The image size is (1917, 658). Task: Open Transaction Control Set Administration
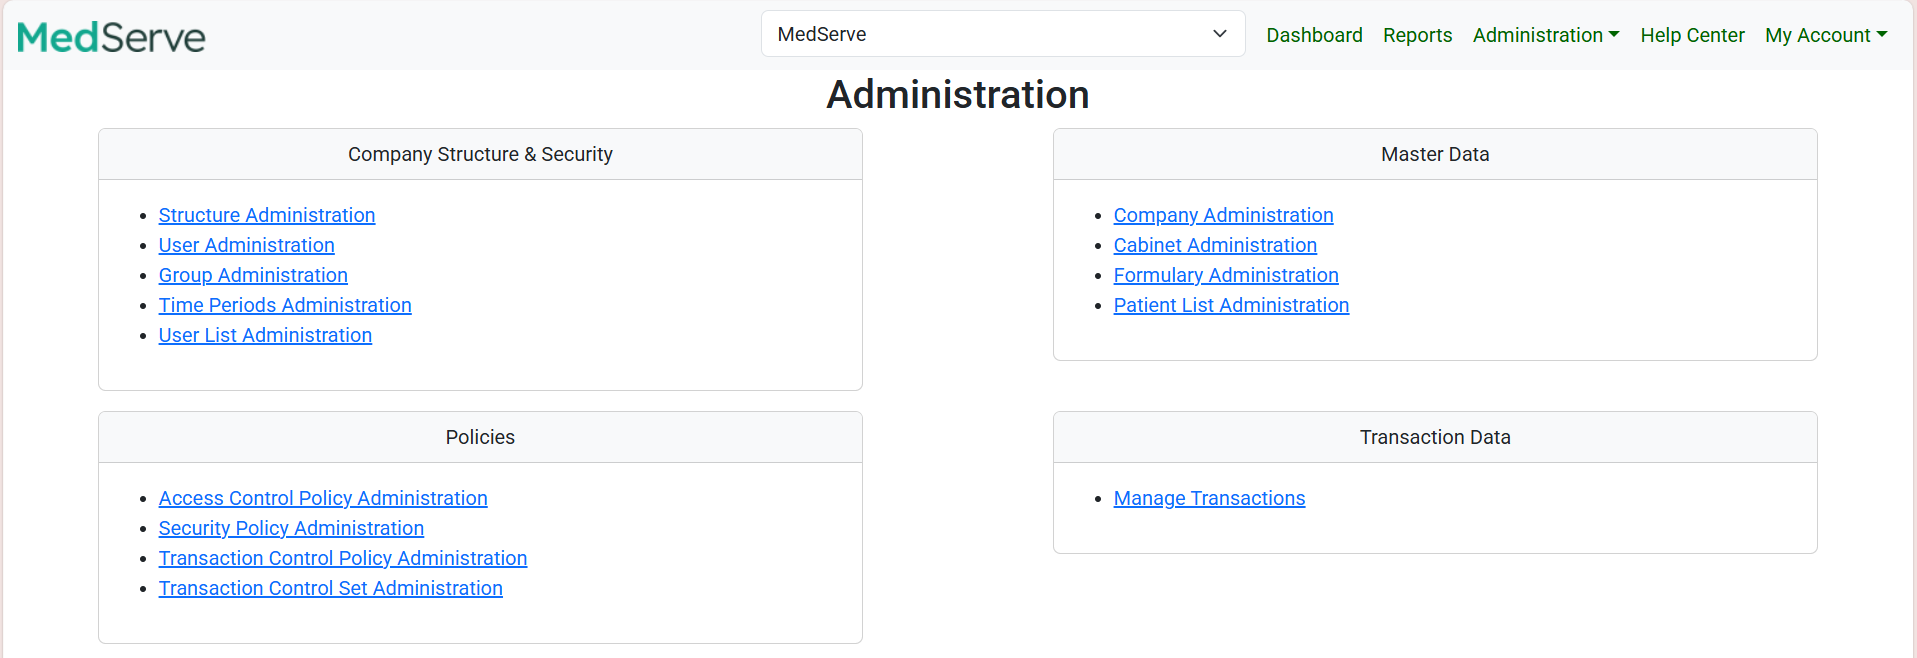[330, 588]
